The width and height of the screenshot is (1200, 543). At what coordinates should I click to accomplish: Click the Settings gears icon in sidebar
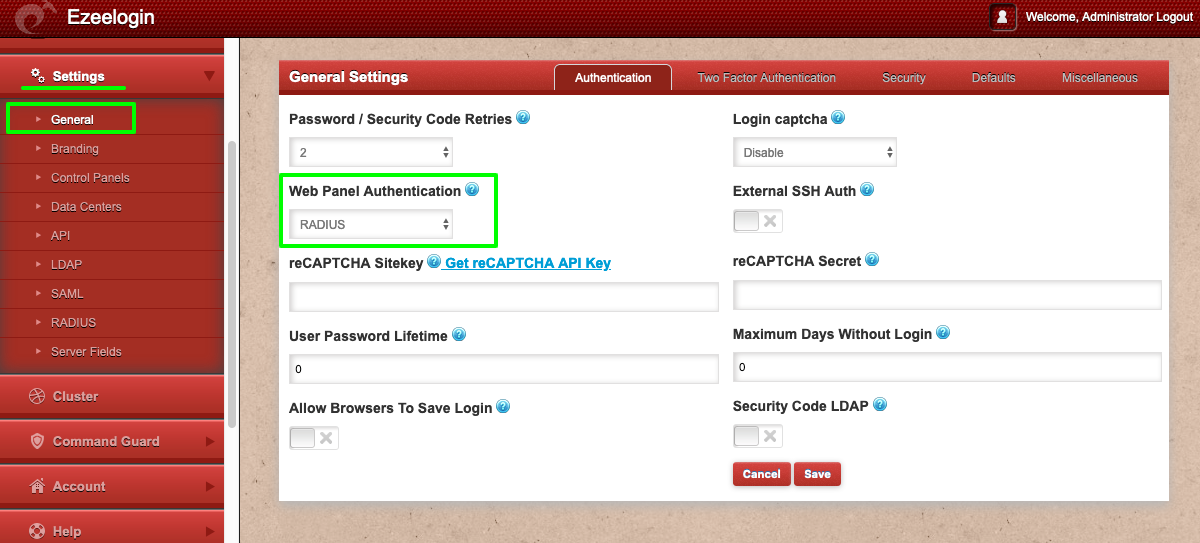38,76
